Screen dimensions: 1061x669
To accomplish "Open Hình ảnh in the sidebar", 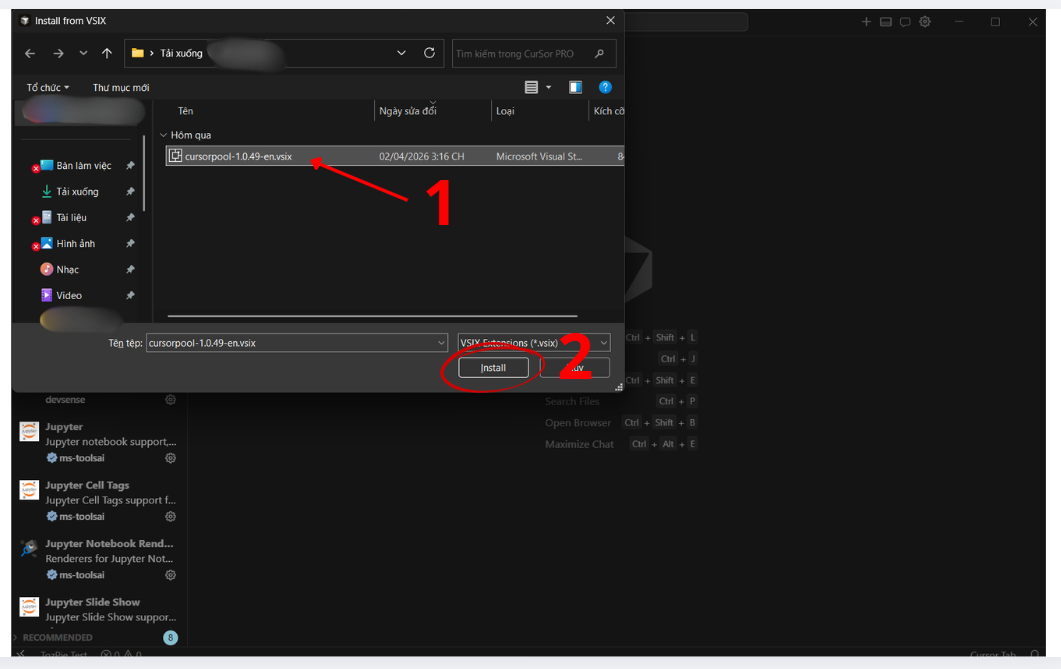I will [x=75, y=244].
